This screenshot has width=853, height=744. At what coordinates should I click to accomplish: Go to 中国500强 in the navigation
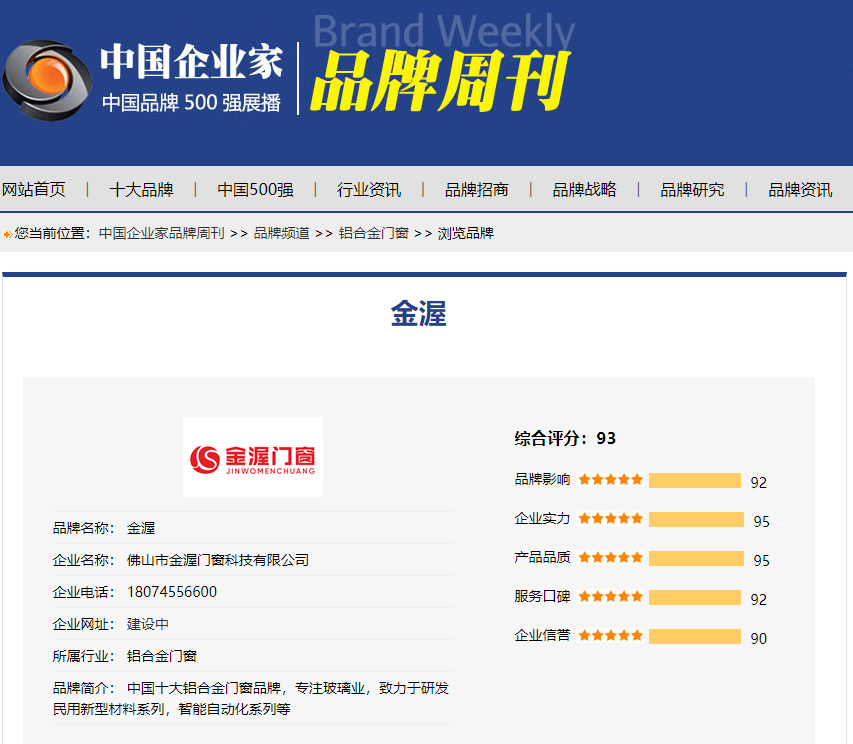(x=255, y=190)
